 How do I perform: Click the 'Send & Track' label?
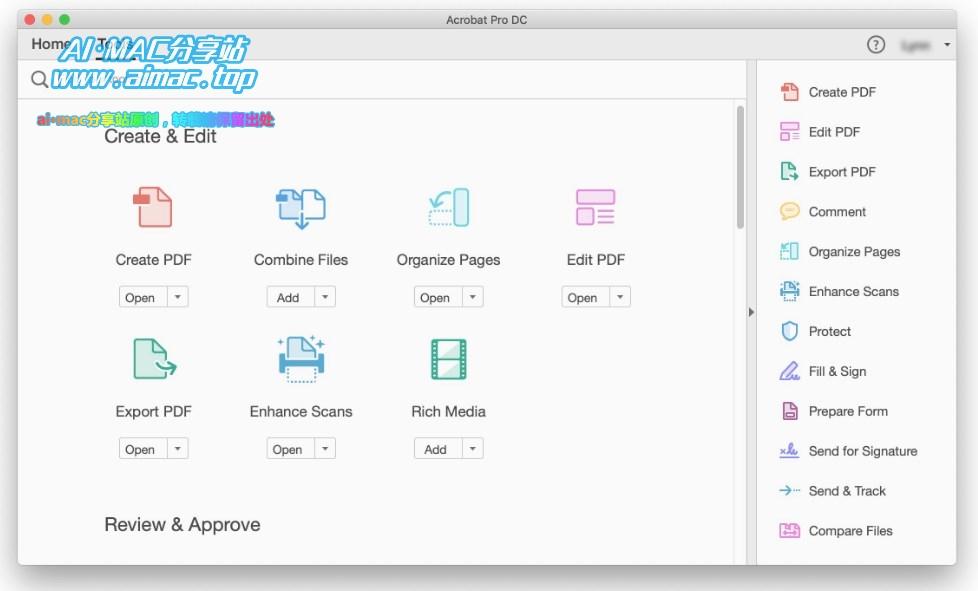(x=847, y=491)
